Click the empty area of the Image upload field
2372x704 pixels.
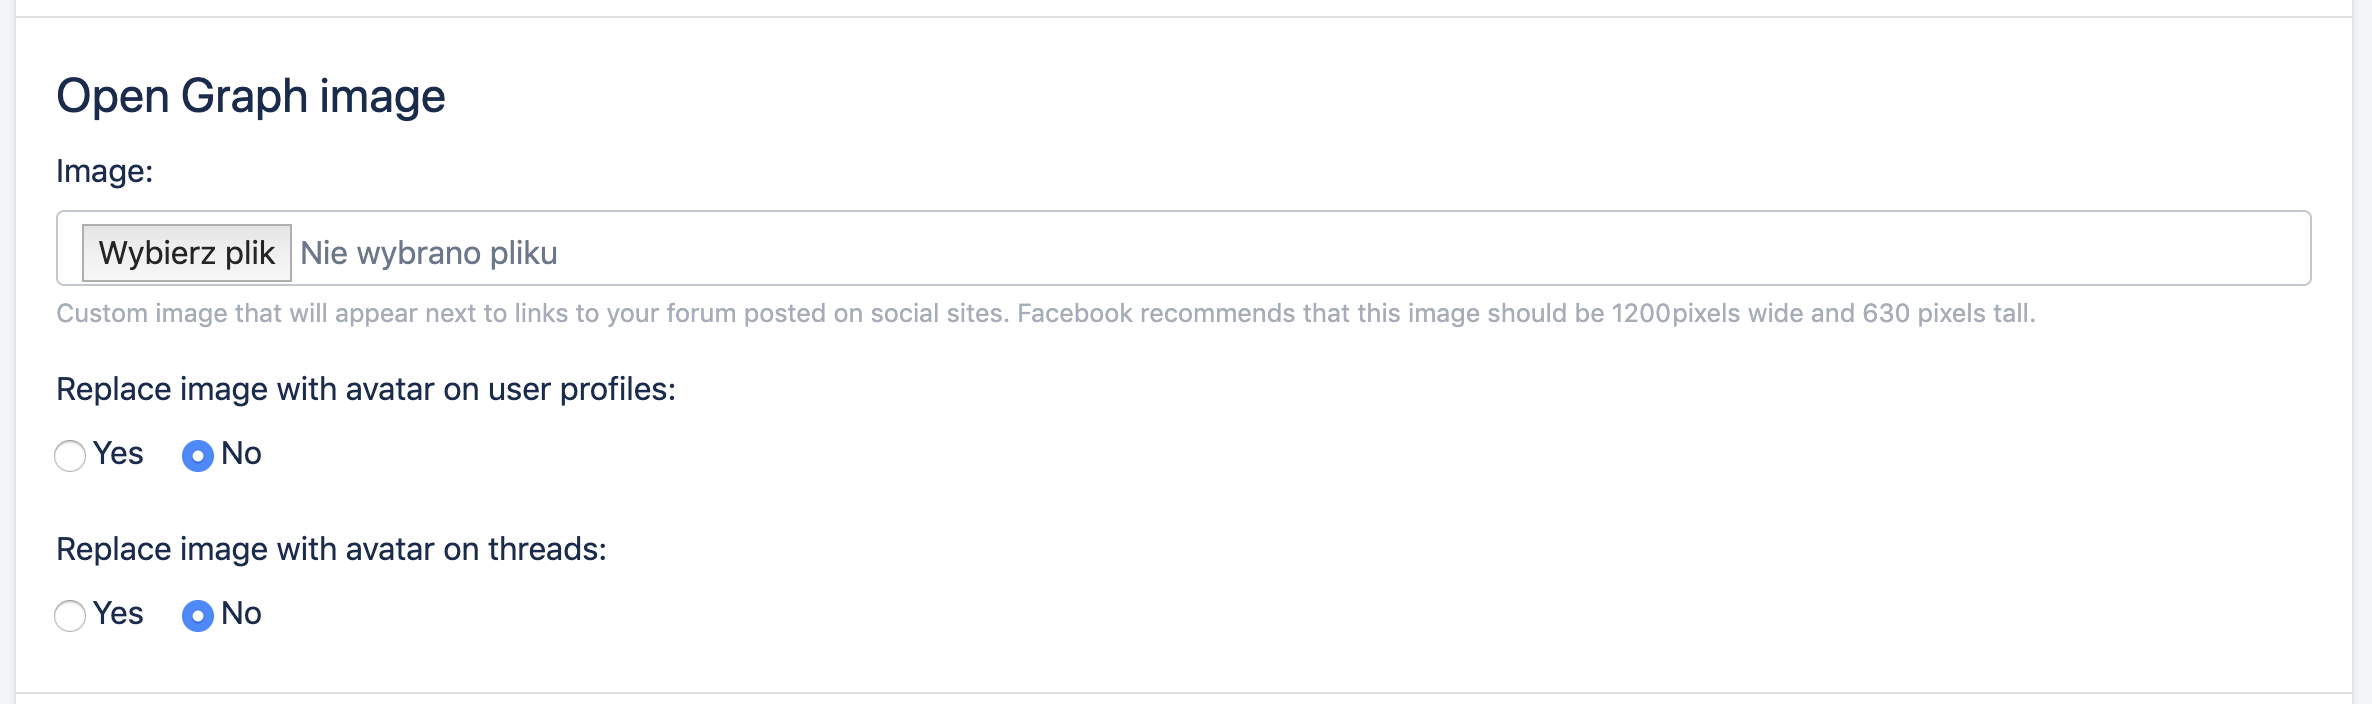point(1400,249)
